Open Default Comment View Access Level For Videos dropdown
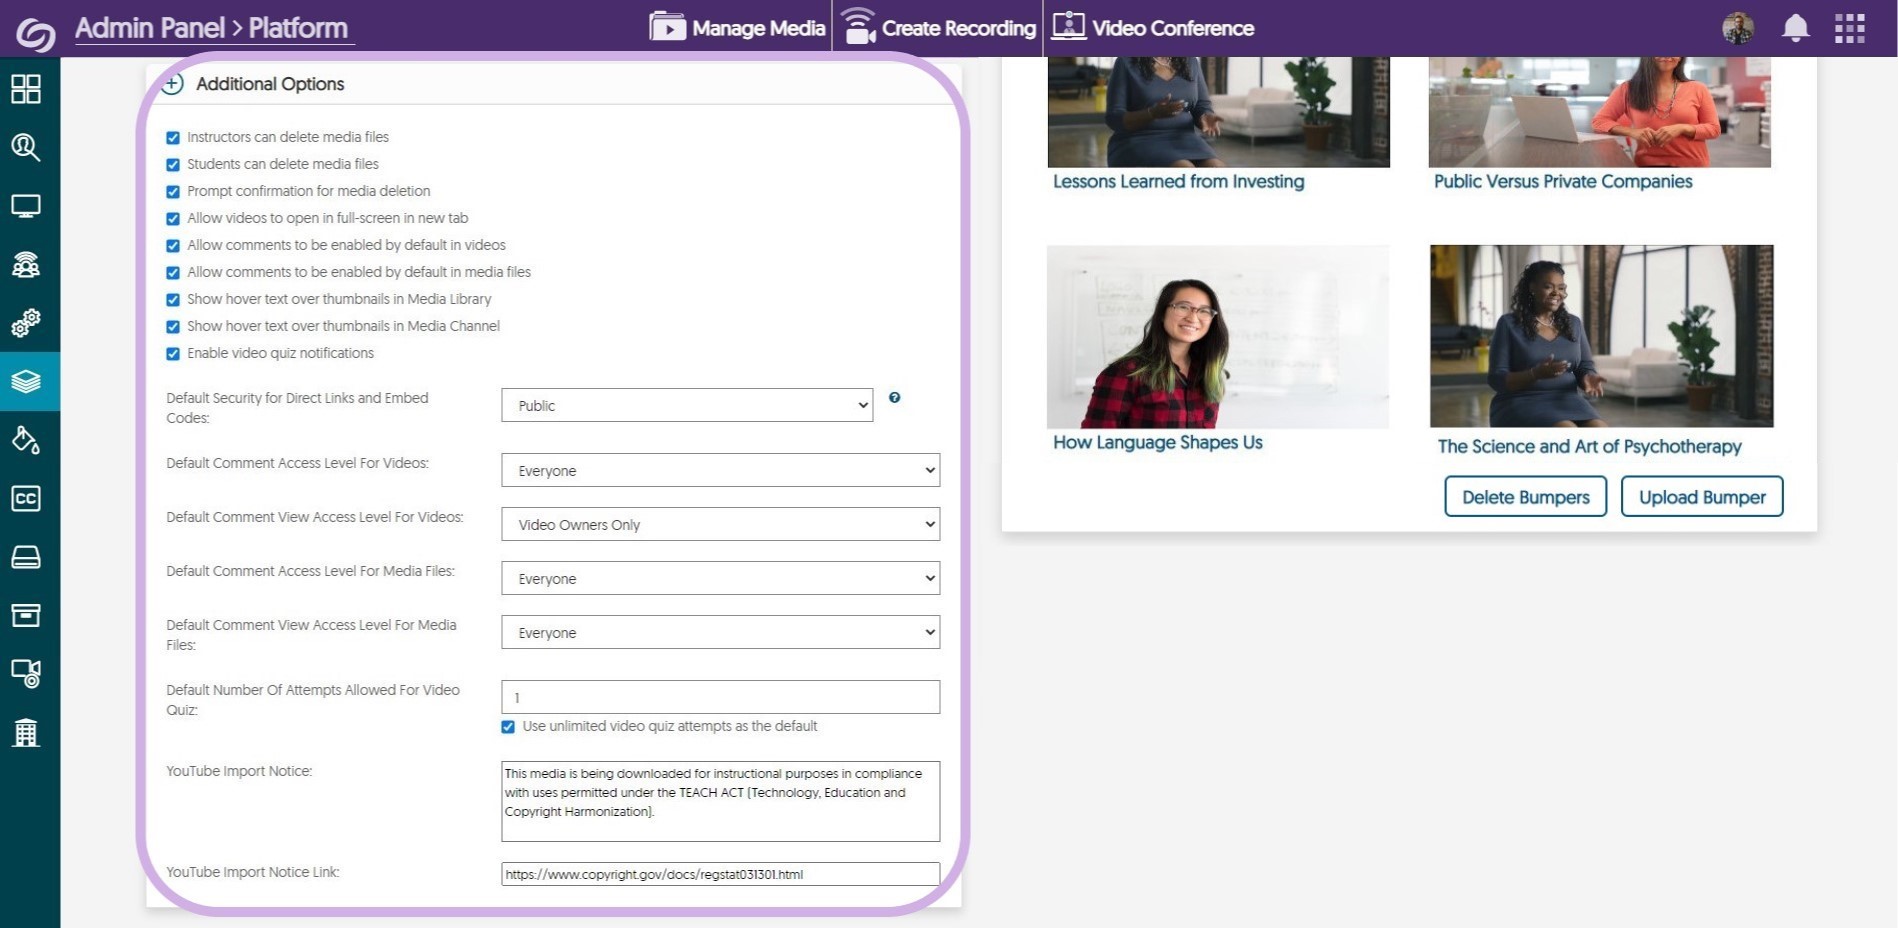The width and height of the screenshot is (1898, 928). click(720, 524)
